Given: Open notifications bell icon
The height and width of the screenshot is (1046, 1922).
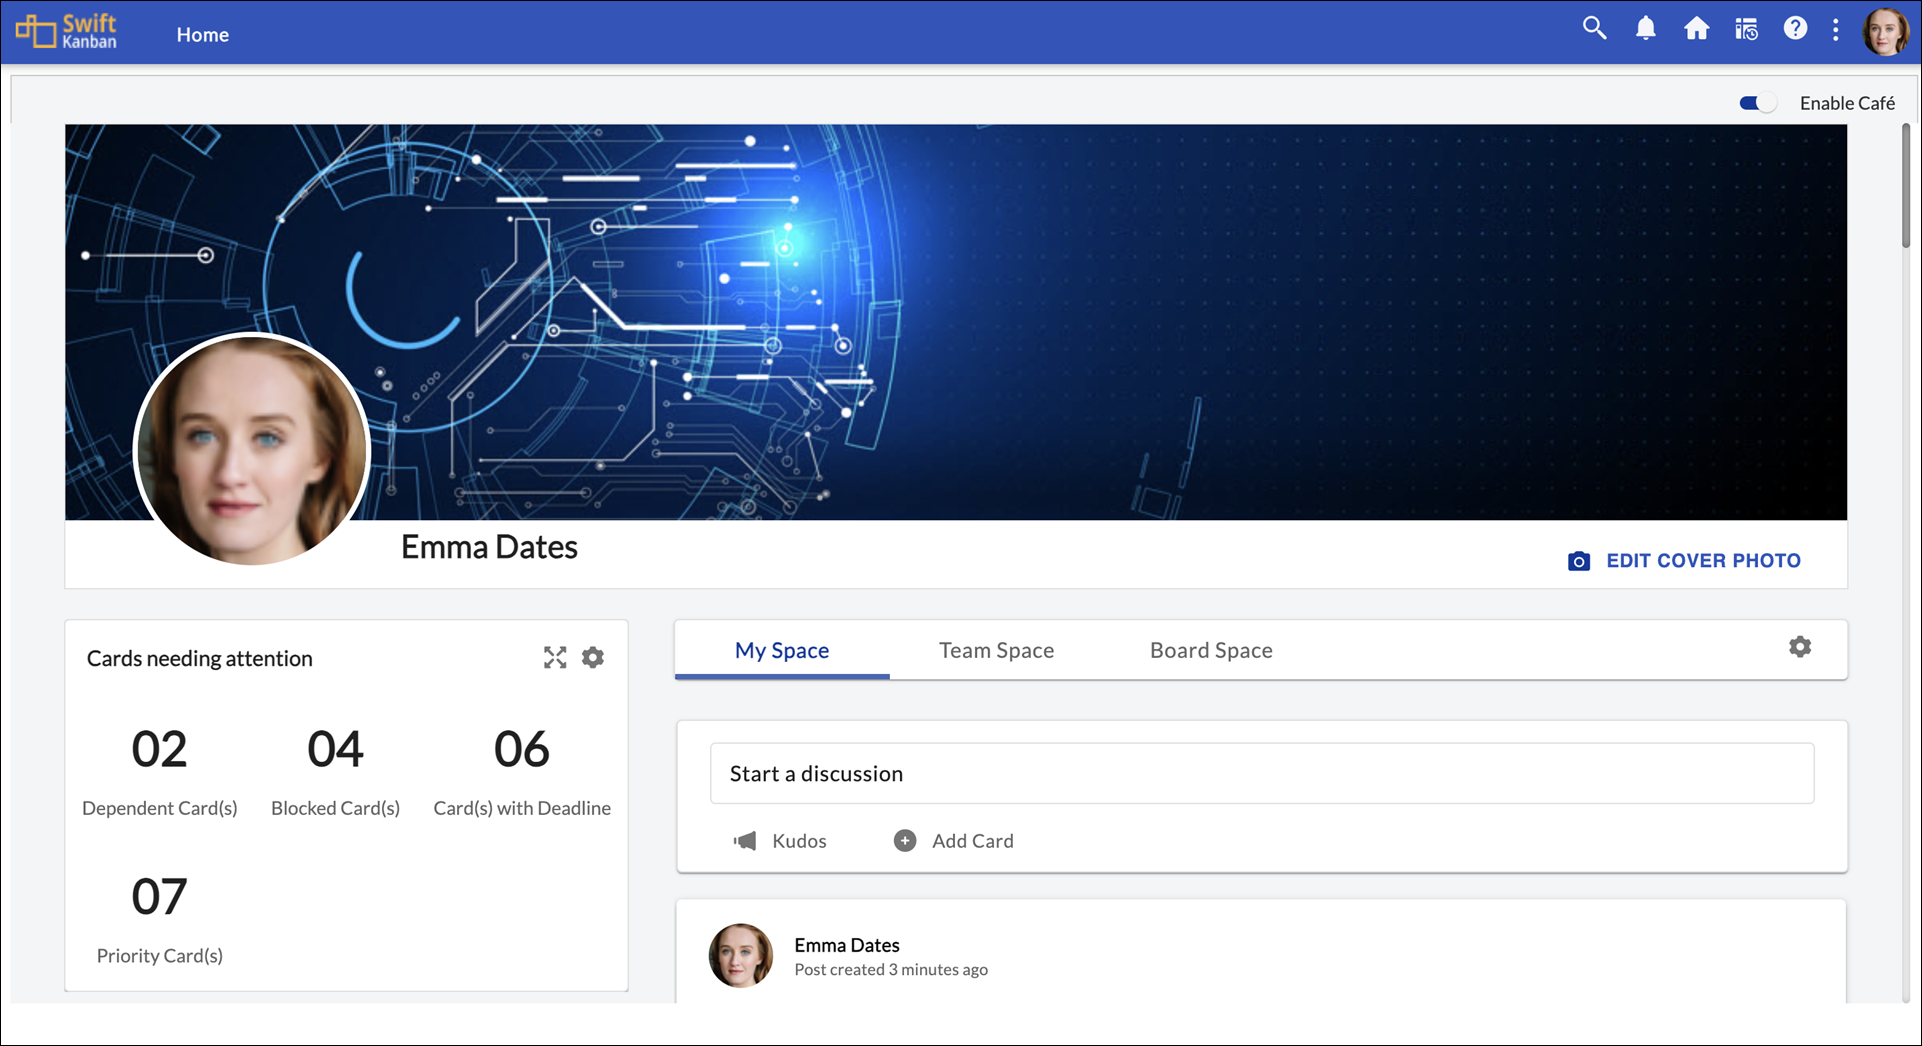Looking at the screenshot, I should point(1645,29).
